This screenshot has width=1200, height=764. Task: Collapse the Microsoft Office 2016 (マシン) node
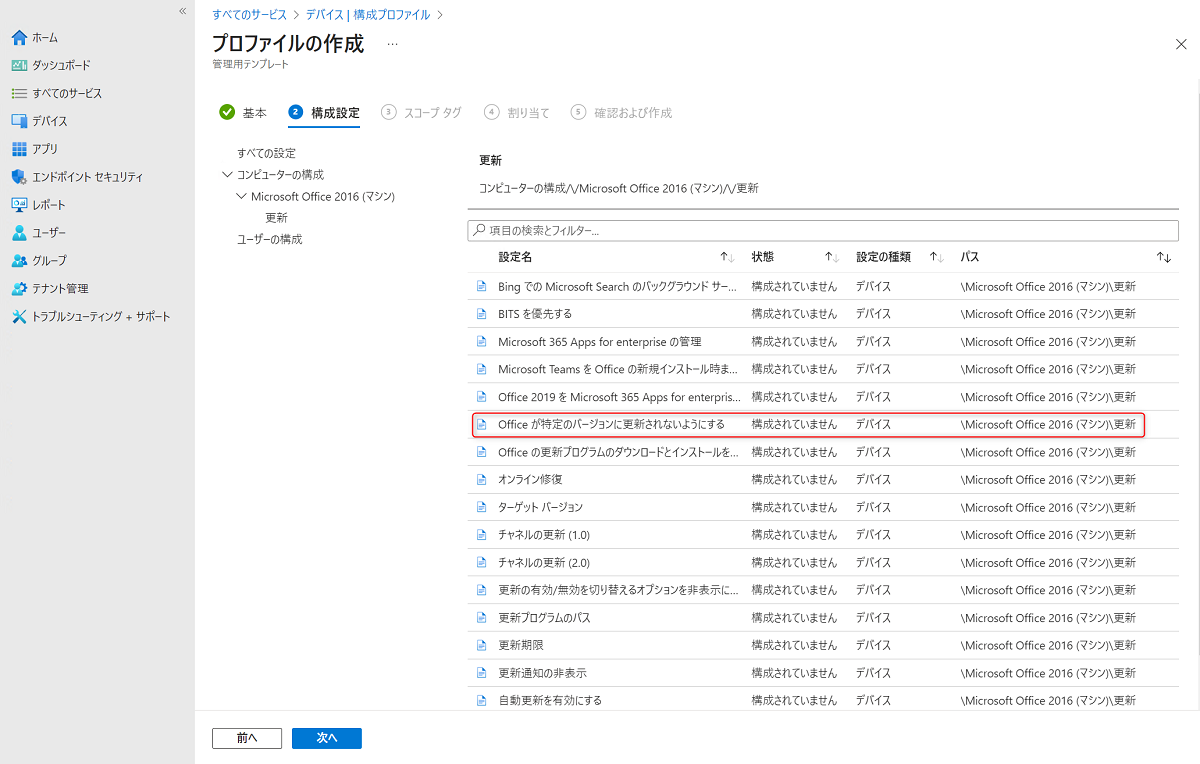coord(241,197)
